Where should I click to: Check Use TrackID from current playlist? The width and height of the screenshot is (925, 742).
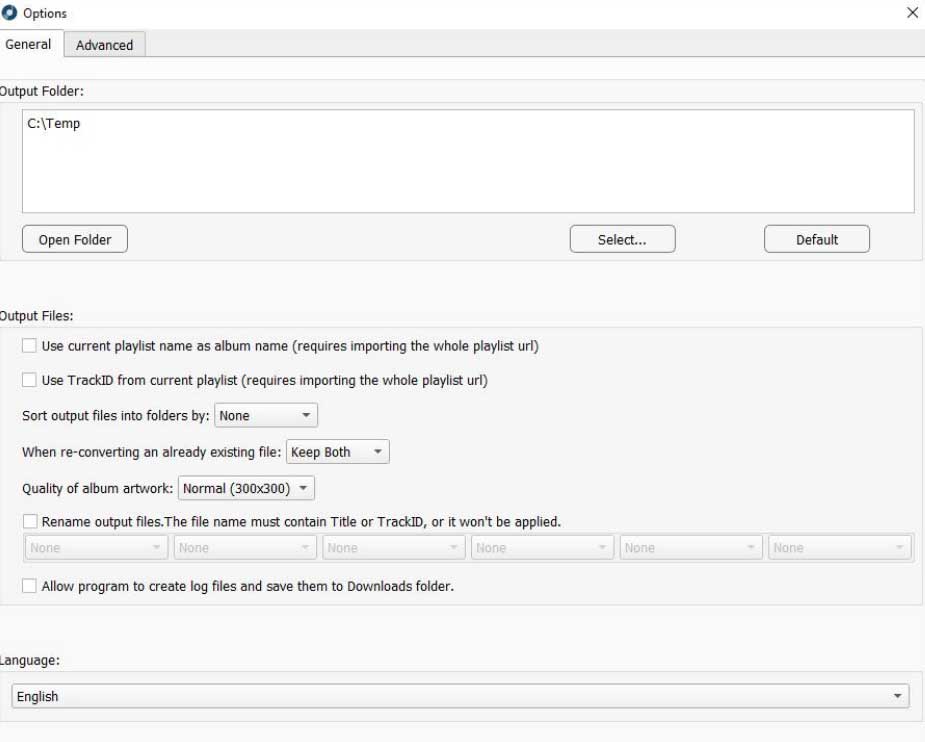30,380
